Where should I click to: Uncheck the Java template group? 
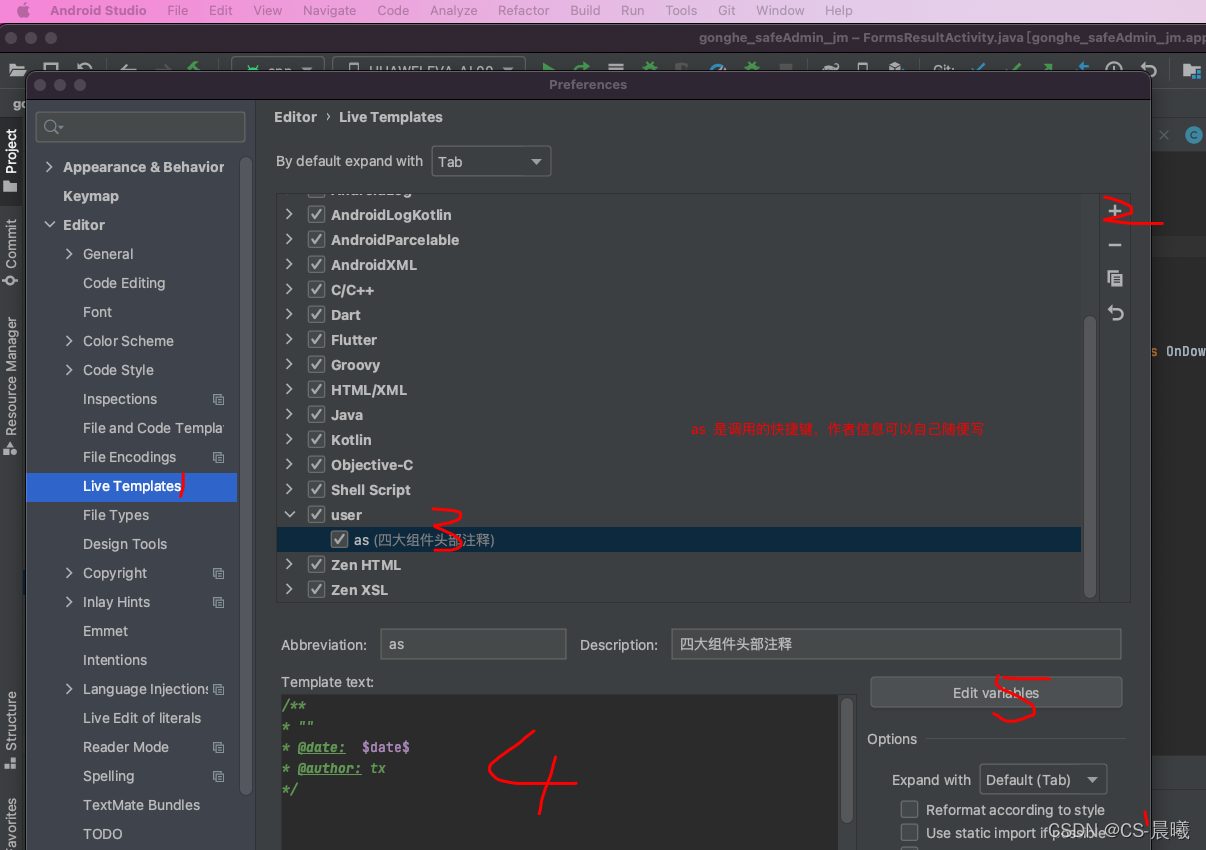pos(316,415)
